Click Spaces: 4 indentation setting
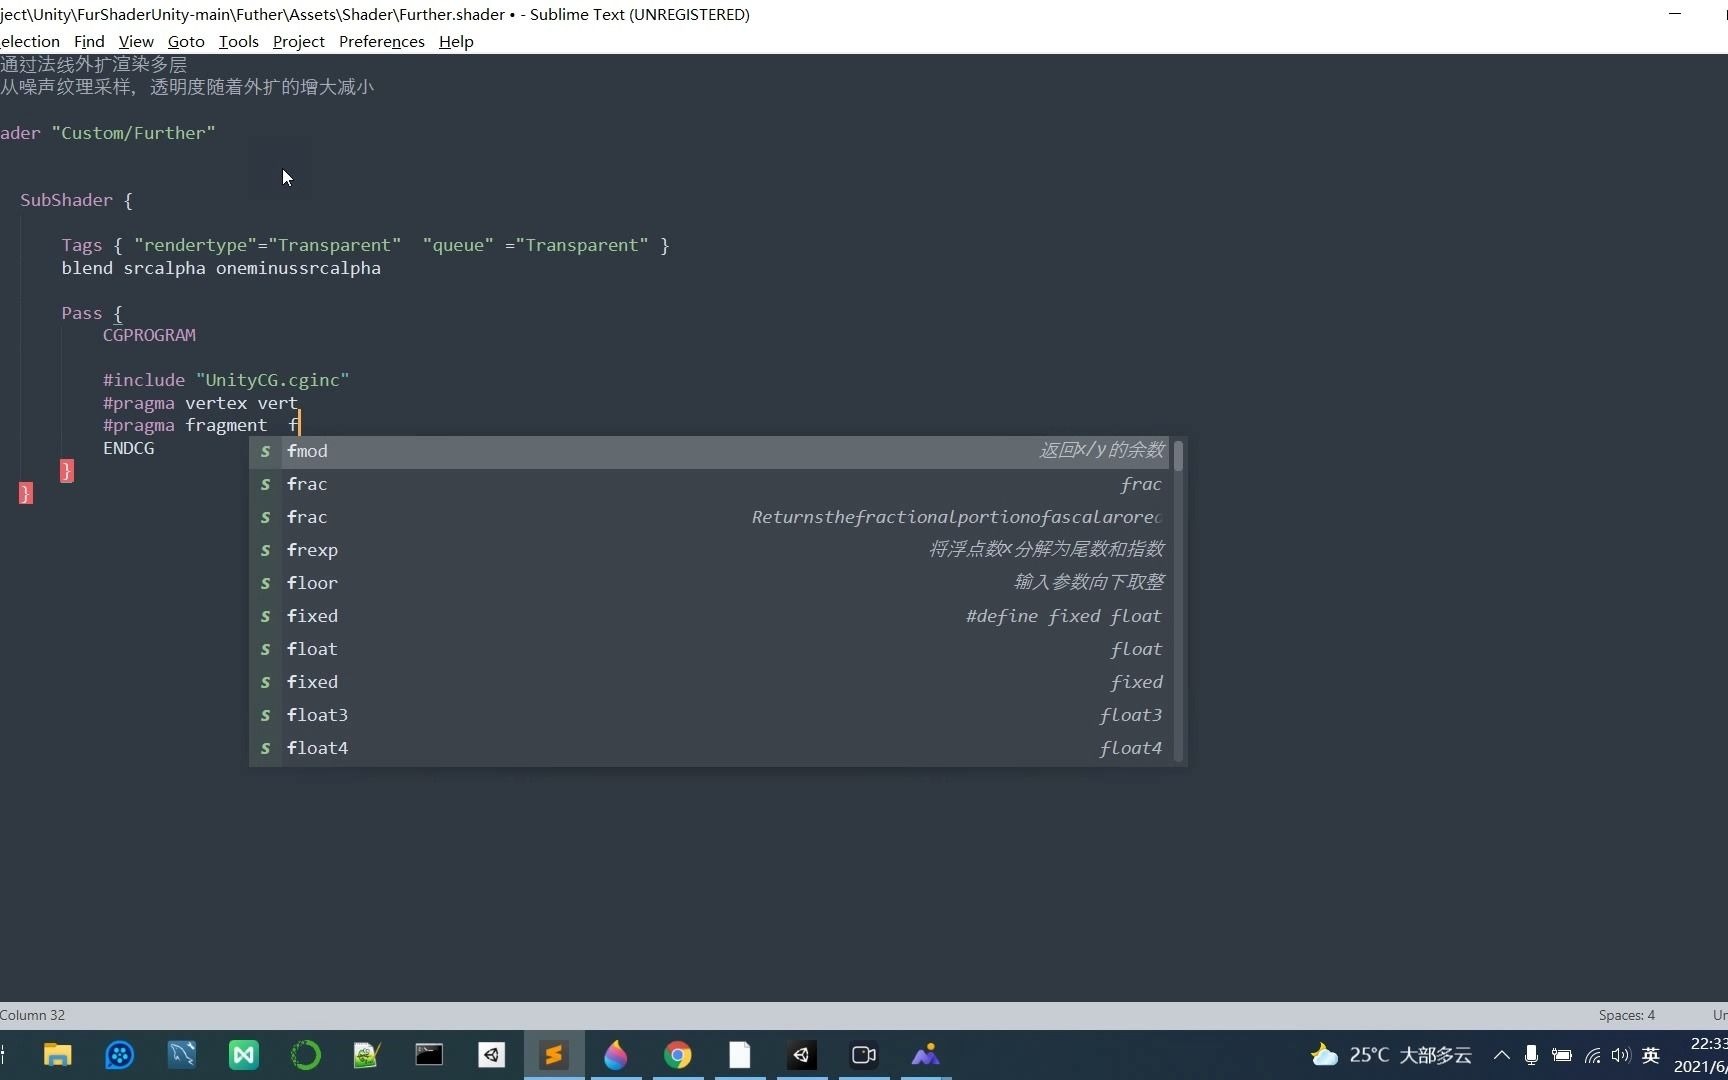Screen dimensions: 1728x1080 1626,1015
